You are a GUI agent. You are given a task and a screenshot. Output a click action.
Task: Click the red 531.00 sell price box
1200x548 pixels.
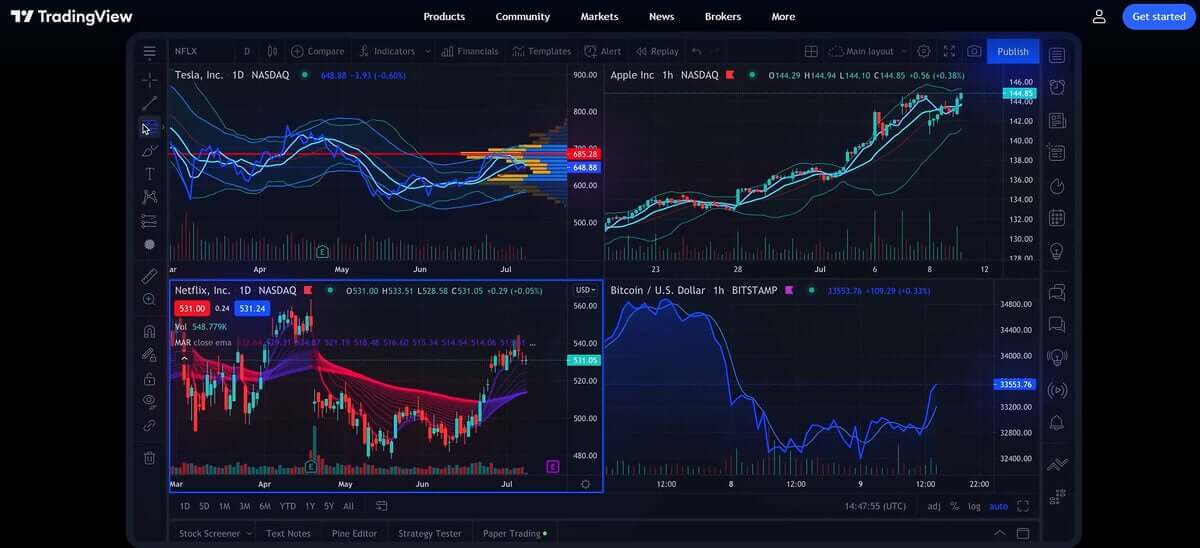192,309
